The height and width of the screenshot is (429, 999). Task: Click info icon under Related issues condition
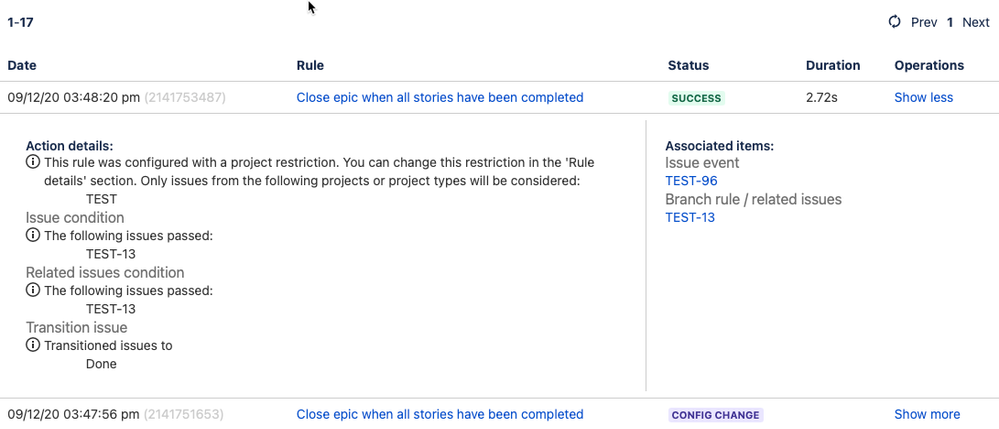32,291
